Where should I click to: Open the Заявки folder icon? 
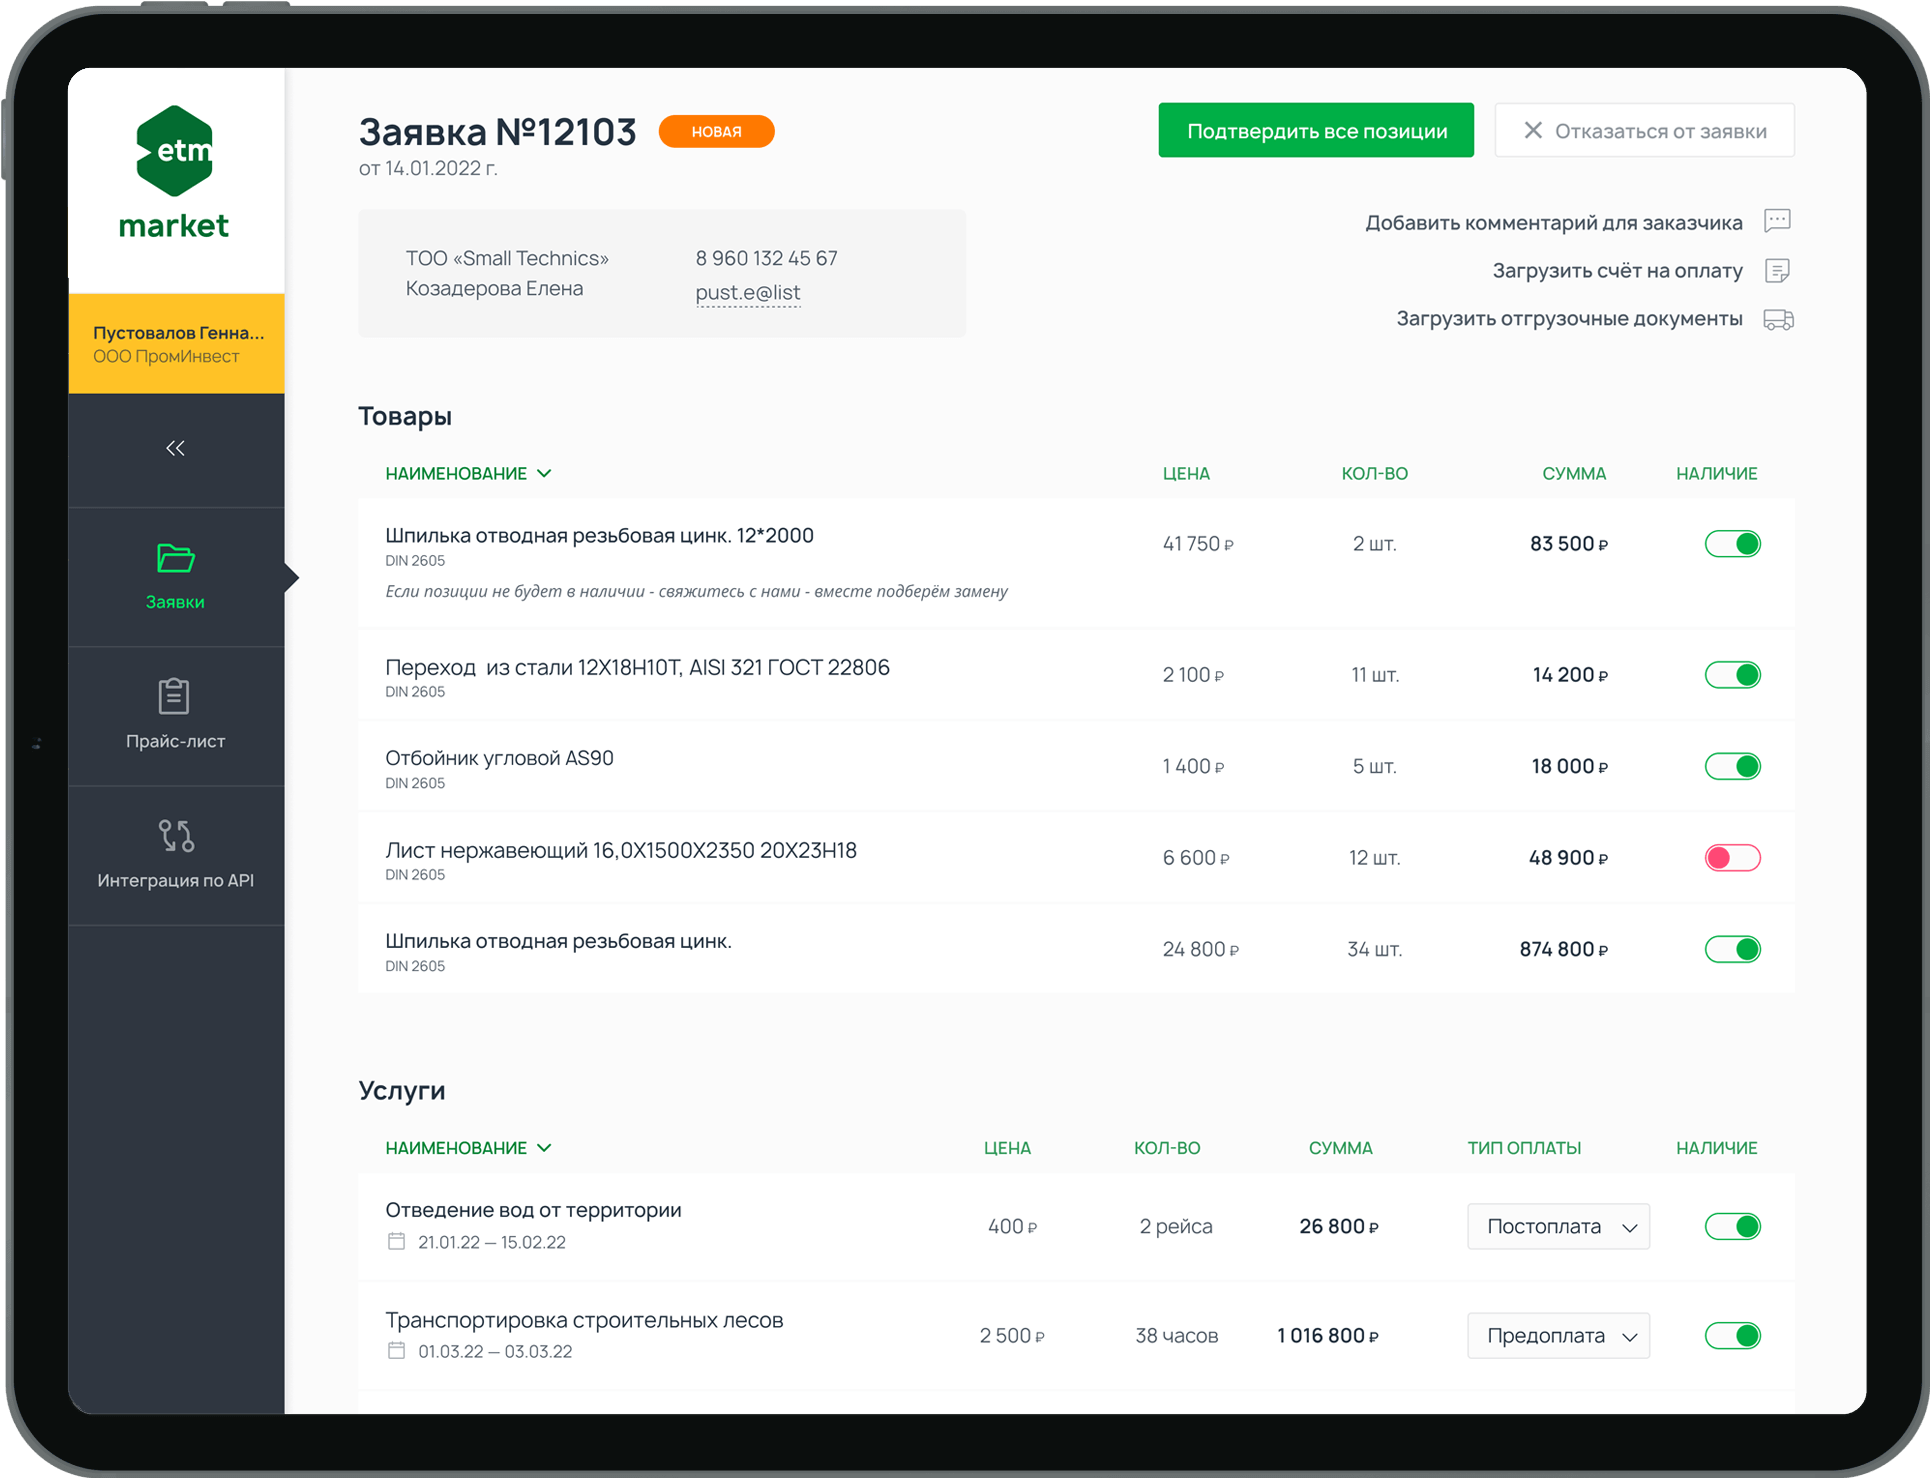coord(175,558)
